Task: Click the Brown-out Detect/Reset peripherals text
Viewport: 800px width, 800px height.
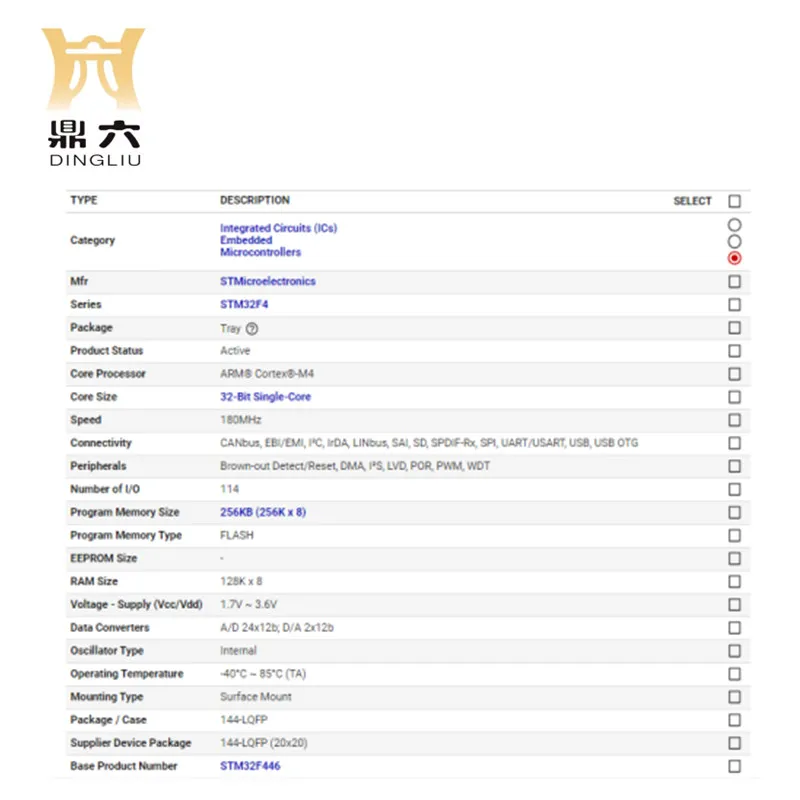Action: (355, 466)
